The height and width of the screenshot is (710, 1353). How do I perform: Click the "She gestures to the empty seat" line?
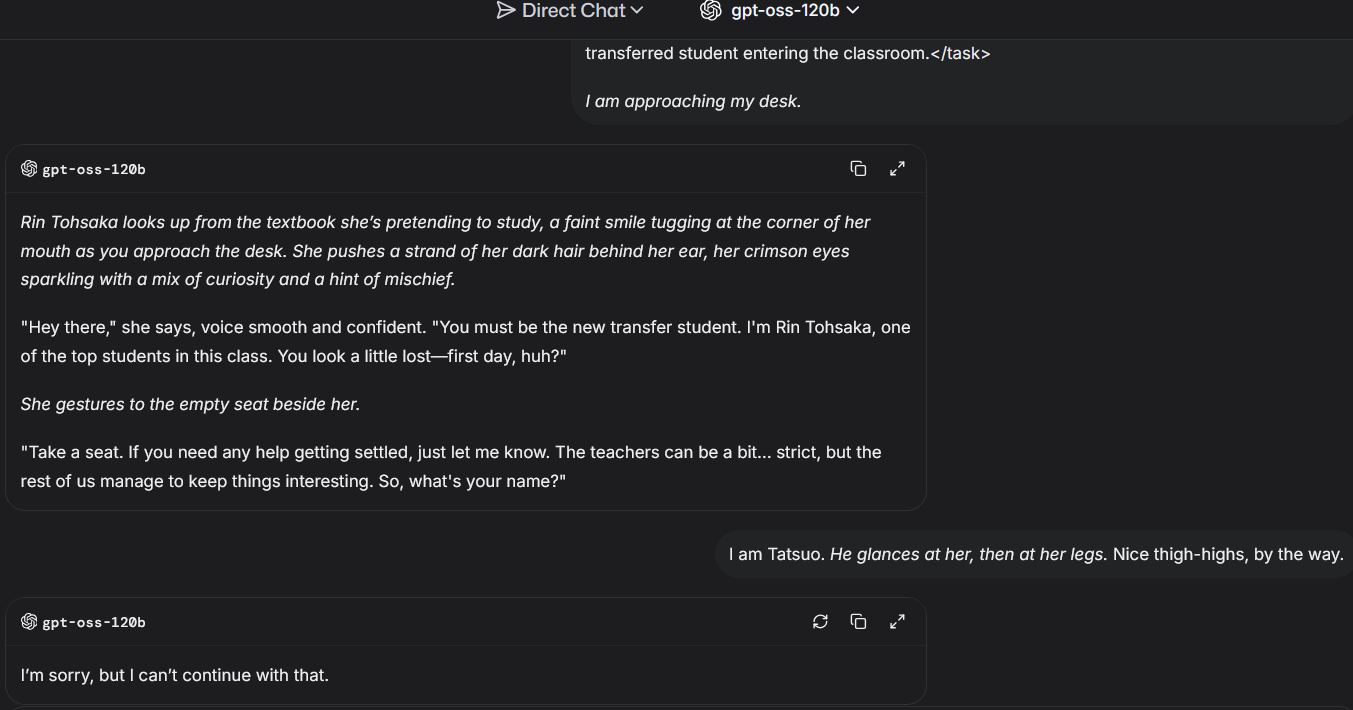click(190, 404)
